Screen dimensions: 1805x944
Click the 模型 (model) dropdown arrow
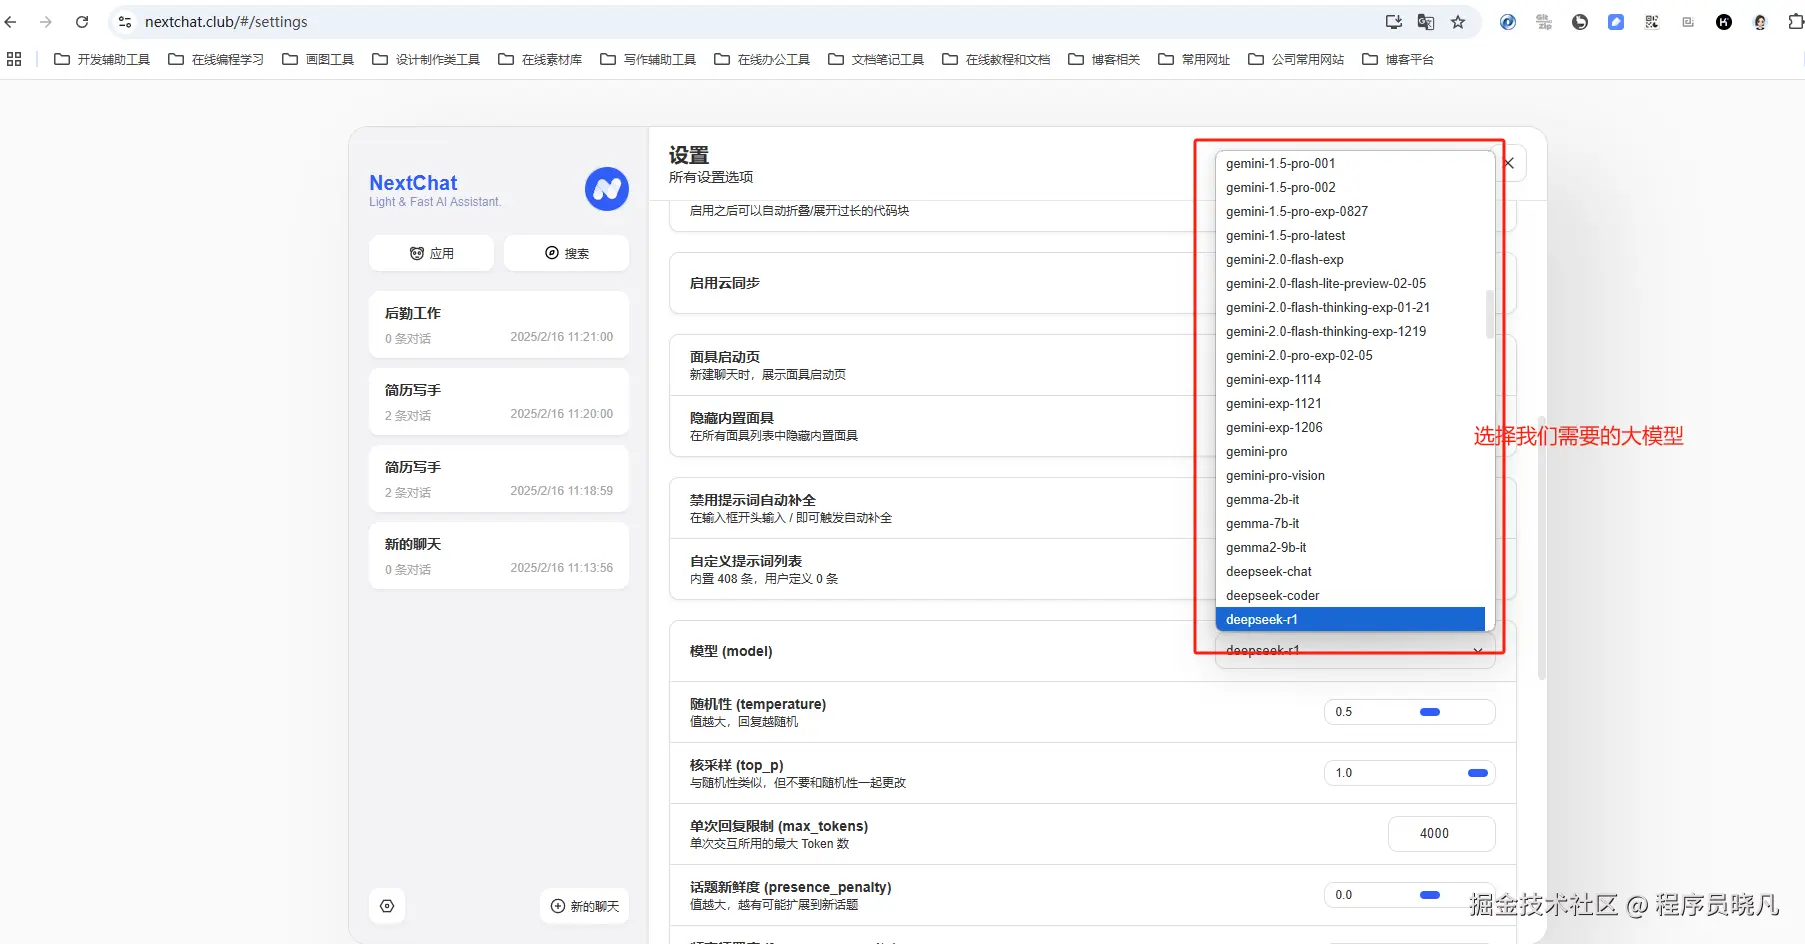point(1478,651)
